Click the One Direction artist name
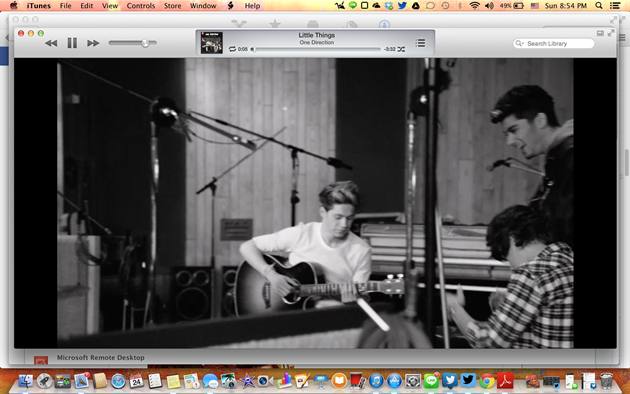This screenshot has height=394, width=630. point(317,42)
